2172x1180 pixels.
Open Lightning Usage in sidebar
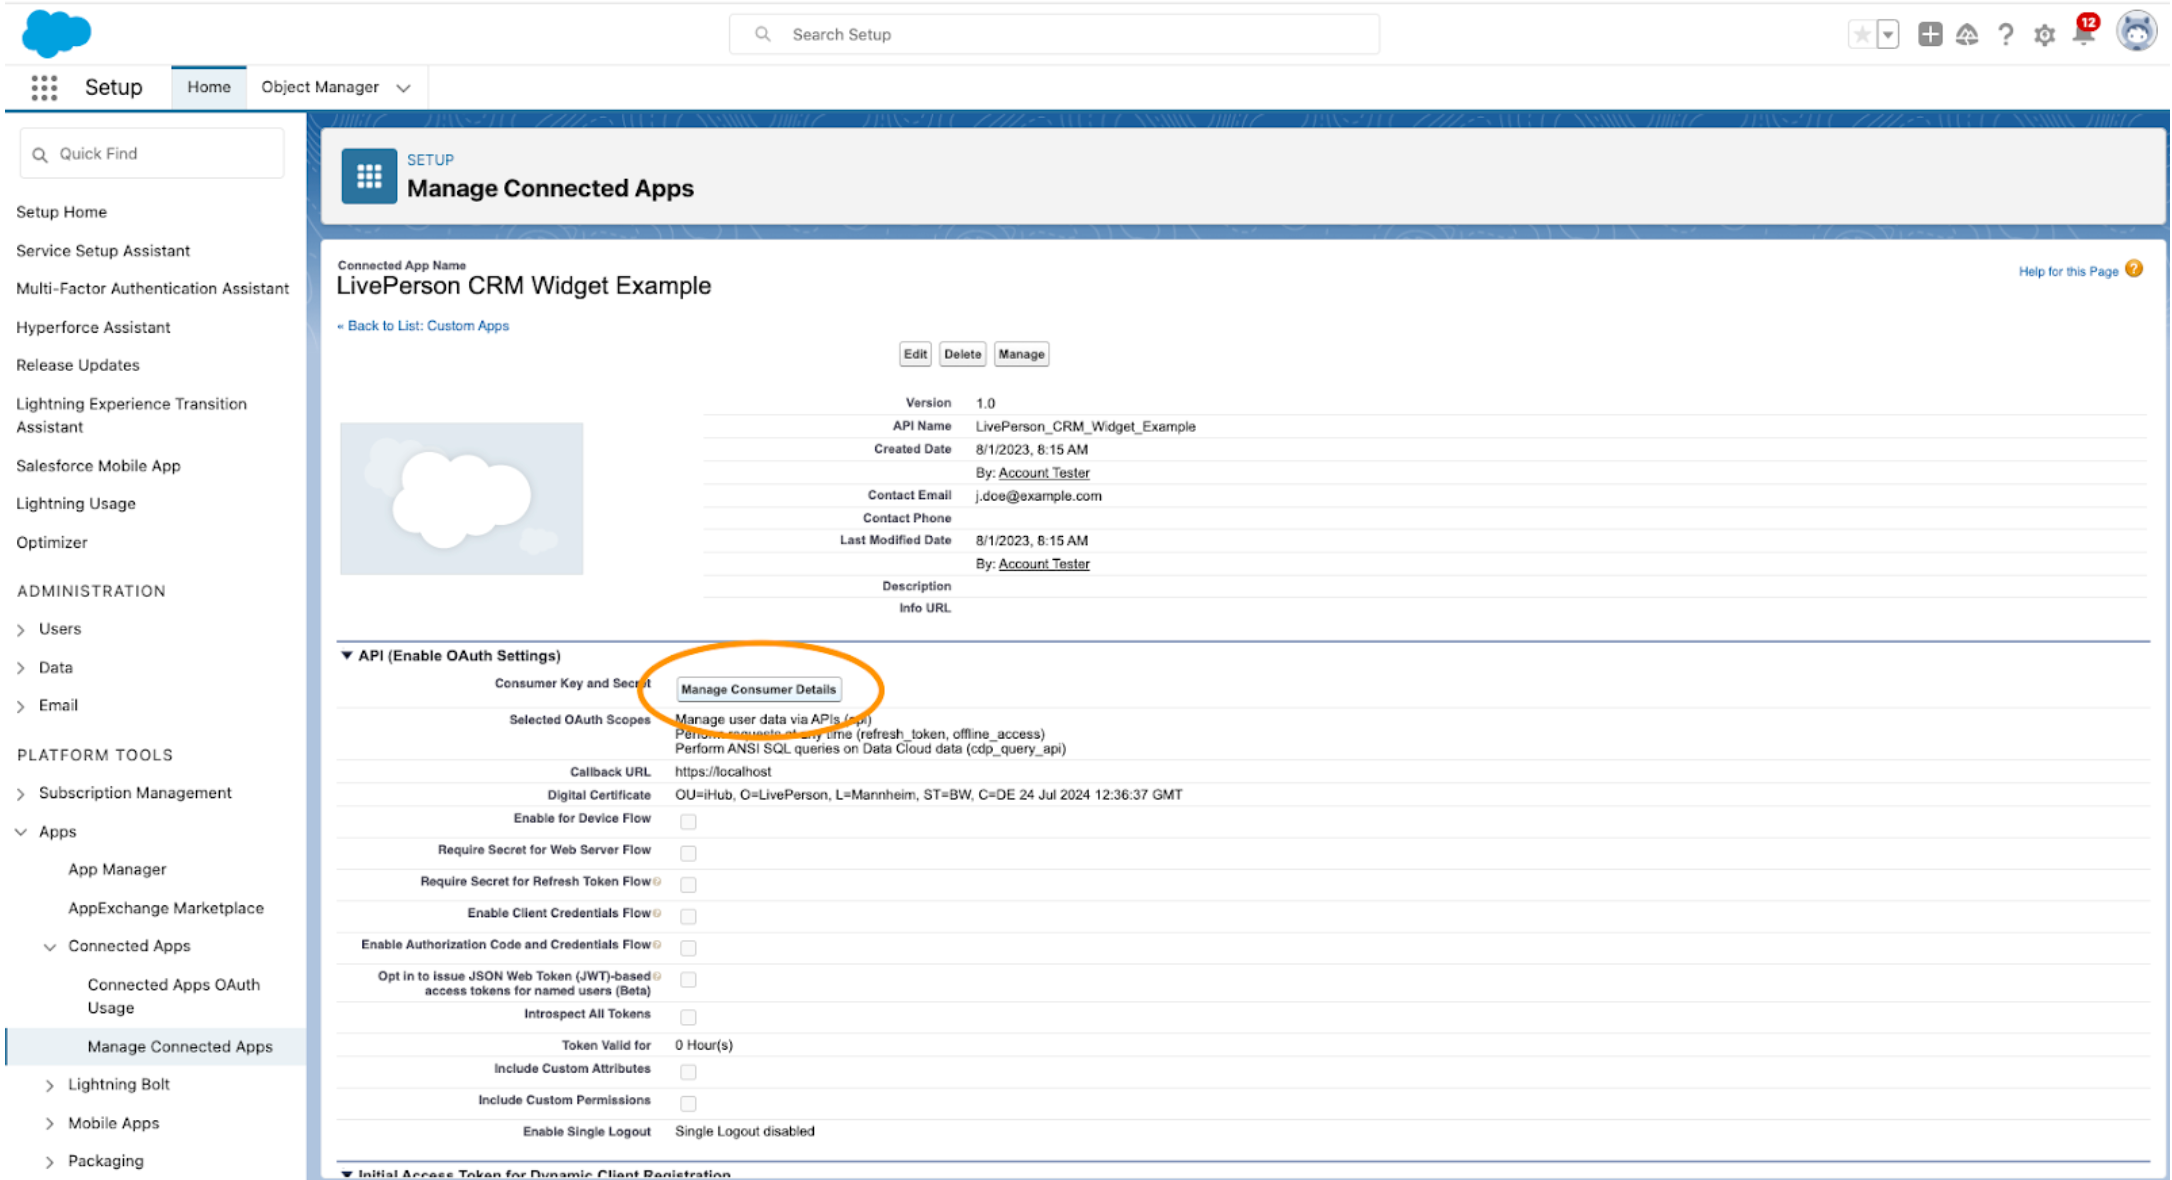pos(76,504)
